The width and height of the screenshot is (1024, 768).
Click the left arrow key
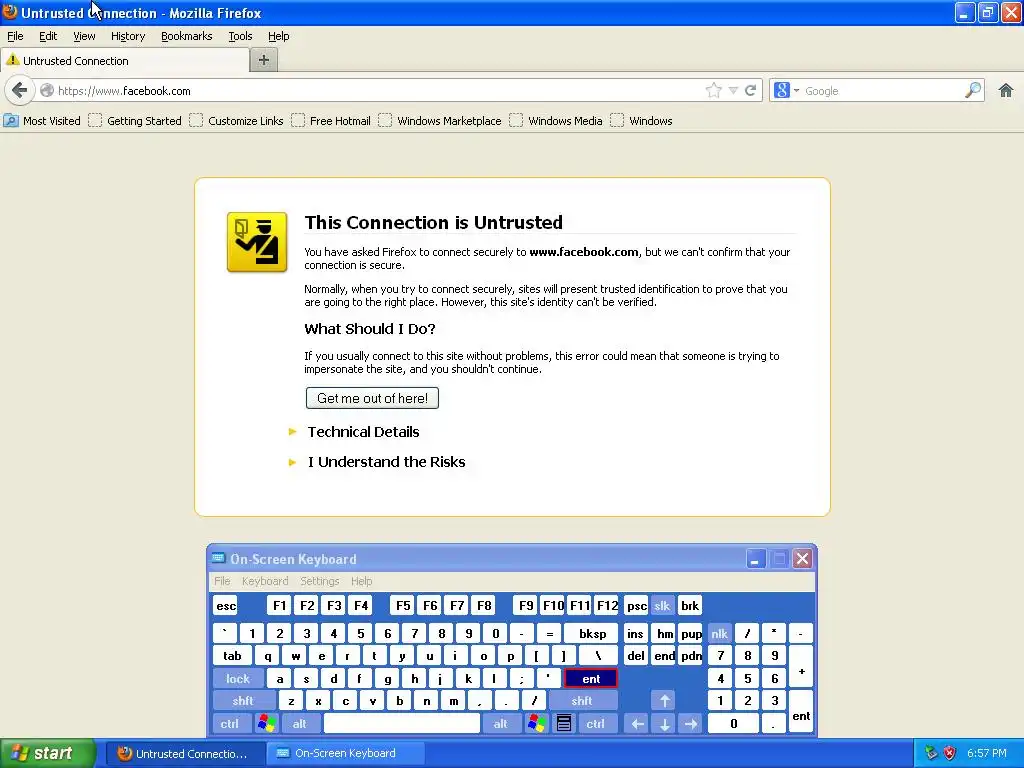(638, 724)
